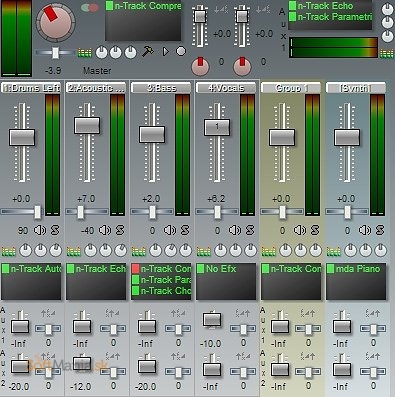Click the Synth channel pan slider
395x397 pixels.
pos(348,212)
